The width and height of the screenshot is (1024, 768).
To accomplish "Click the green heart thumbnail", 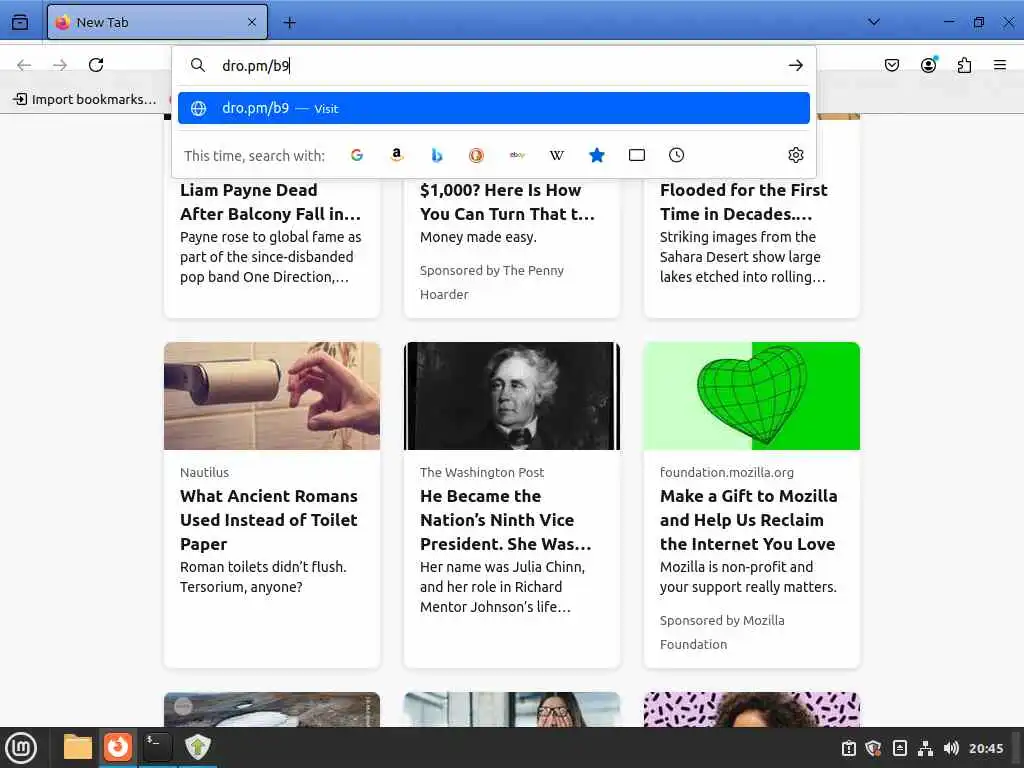I will tap(752, 396).
